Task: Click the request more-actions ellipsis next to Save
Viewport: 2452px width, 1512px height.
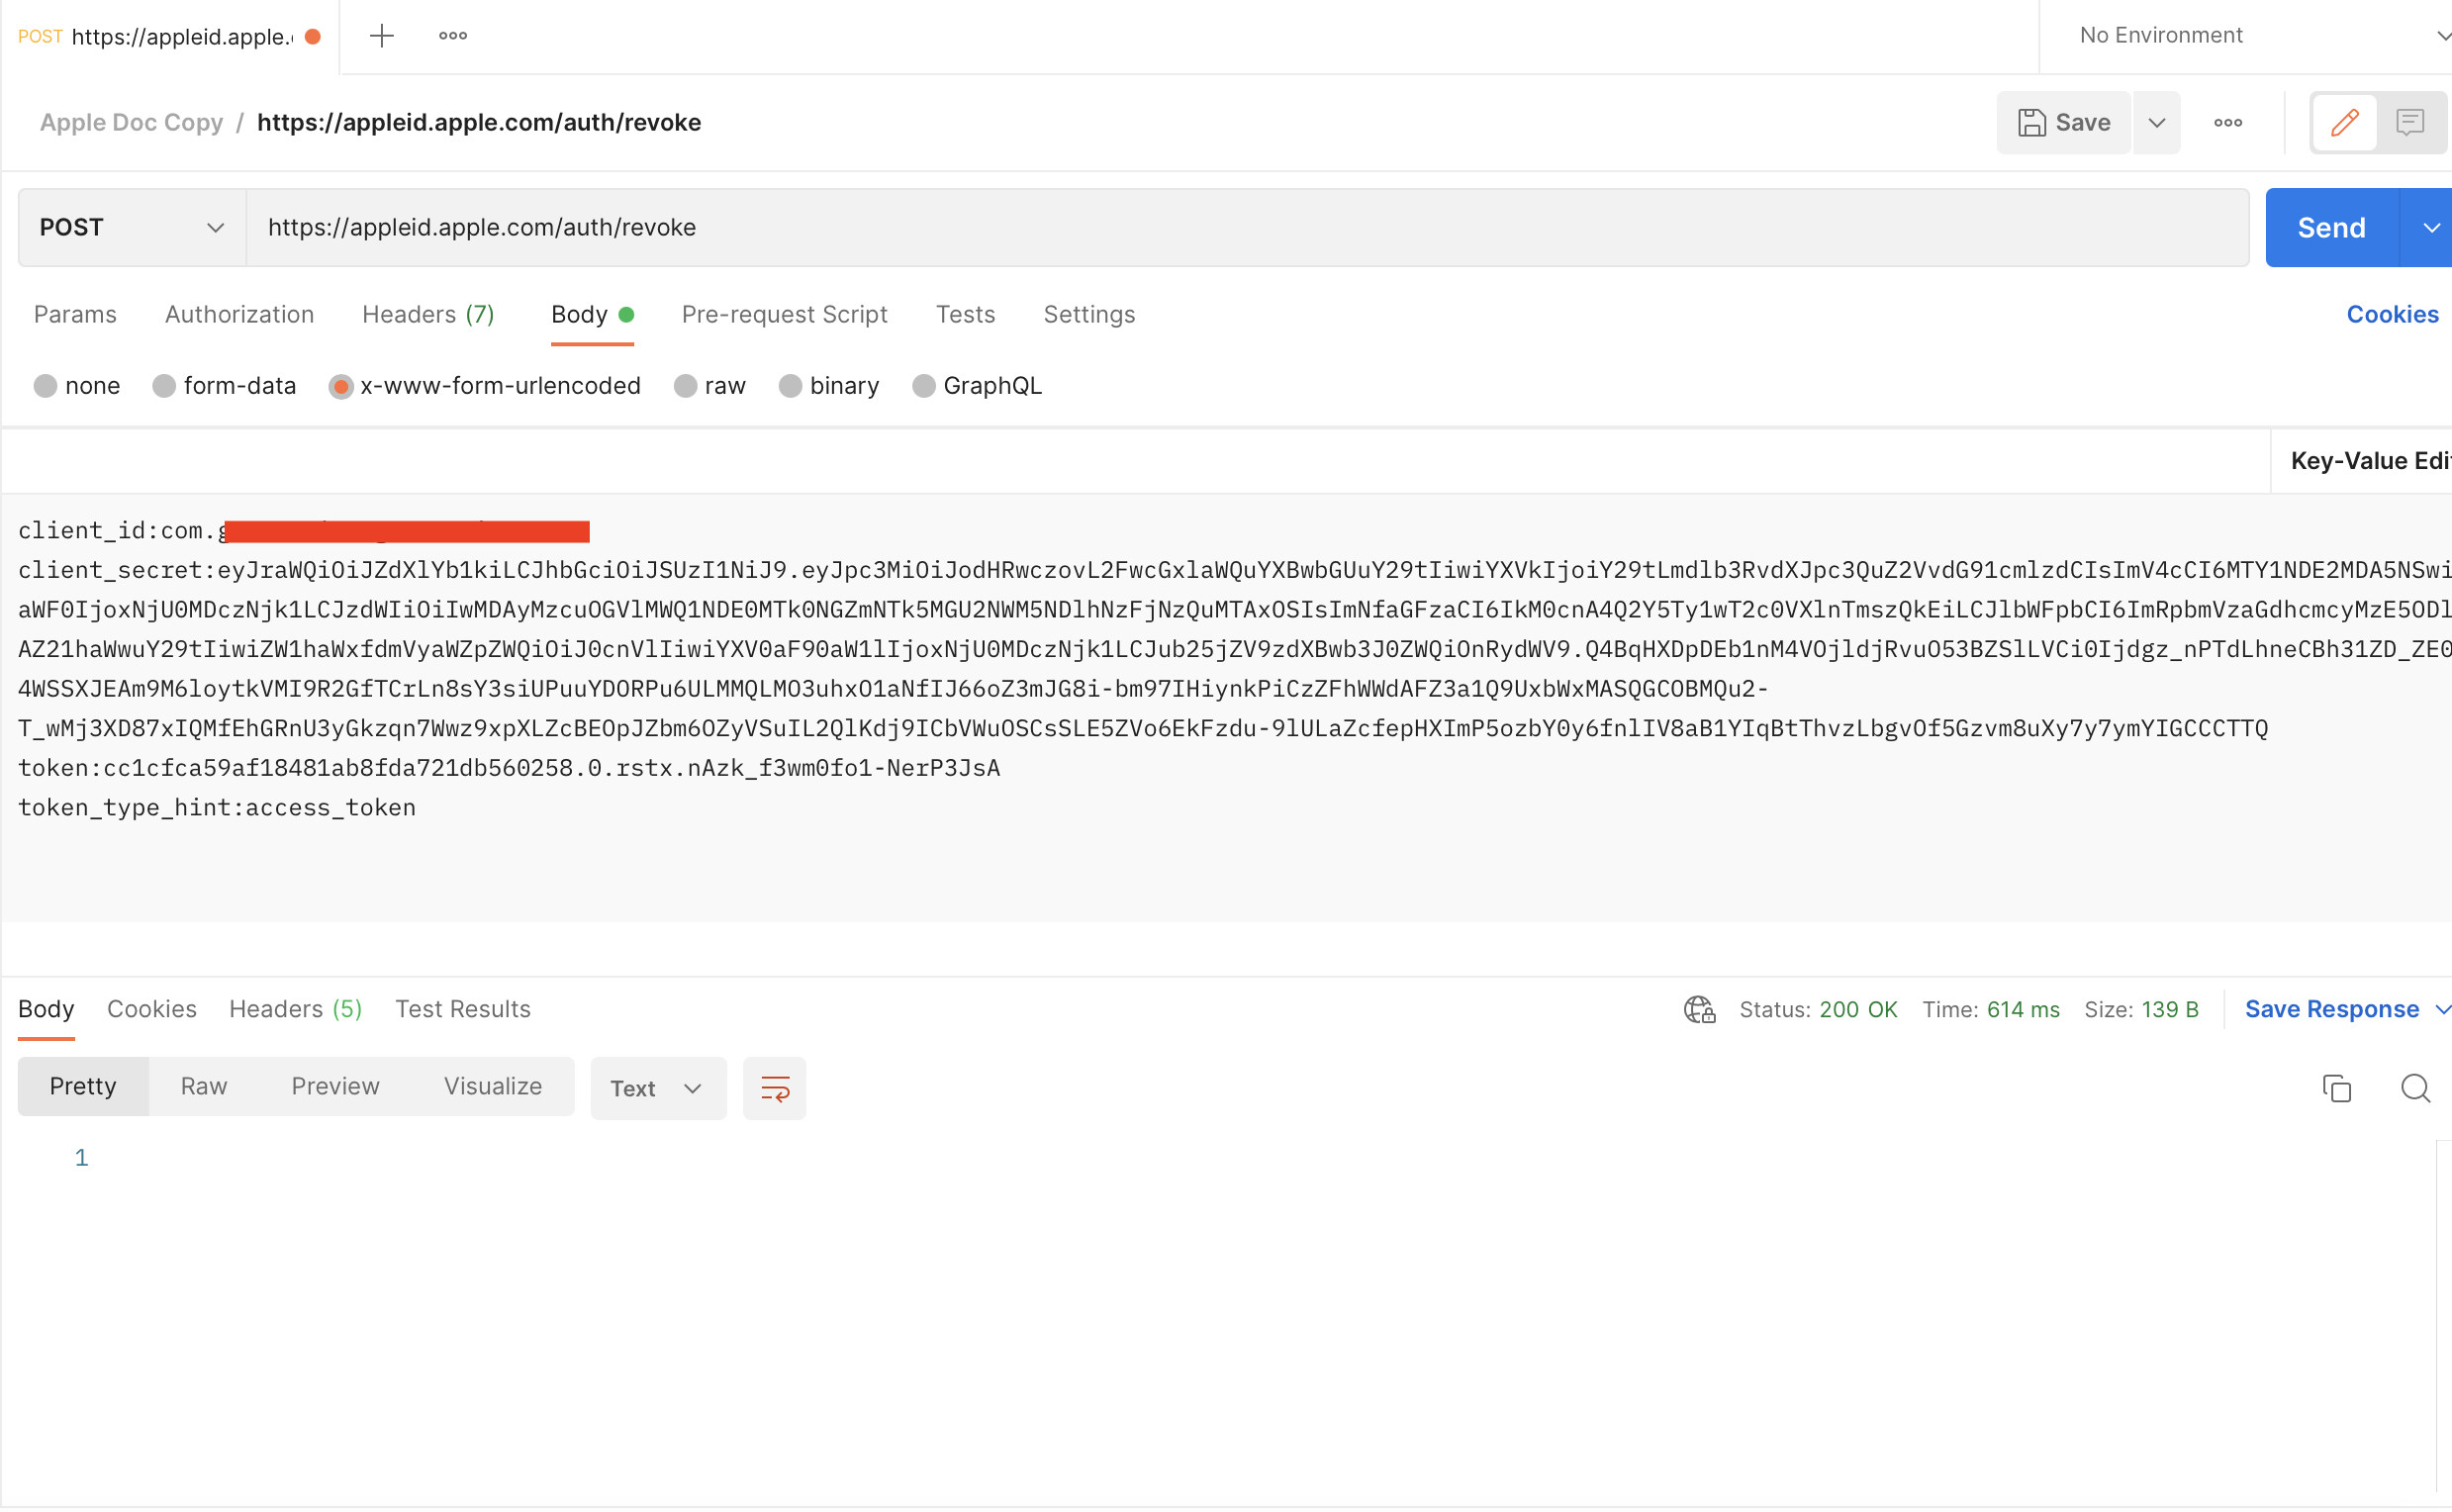Action: tap(2227, 122)
